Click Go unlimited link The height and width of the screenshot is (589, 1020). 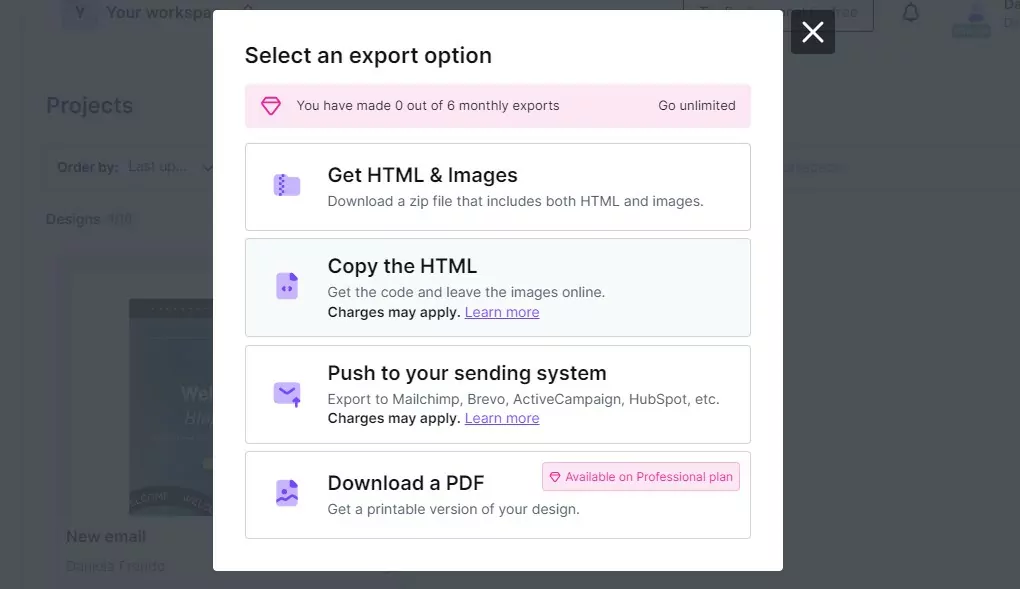696,106
